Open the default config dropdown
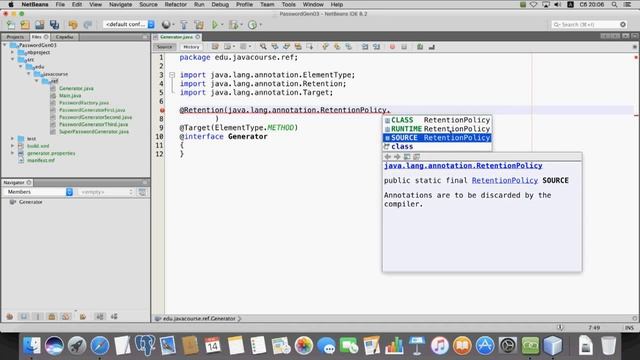This screenshot has width=640, height=360. point(129,24)
